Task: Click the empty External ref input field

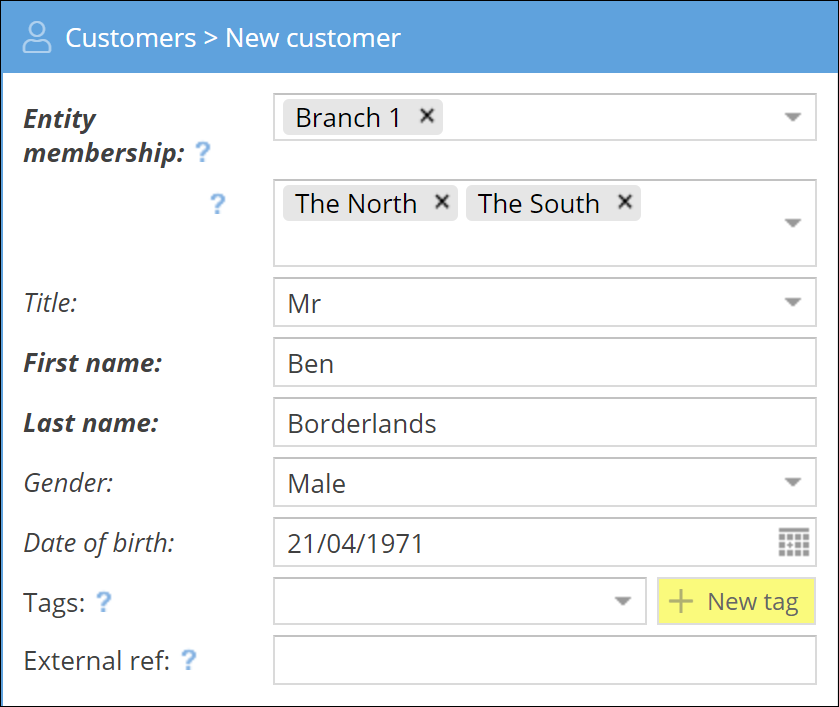Action: click(x=544, y=660)
